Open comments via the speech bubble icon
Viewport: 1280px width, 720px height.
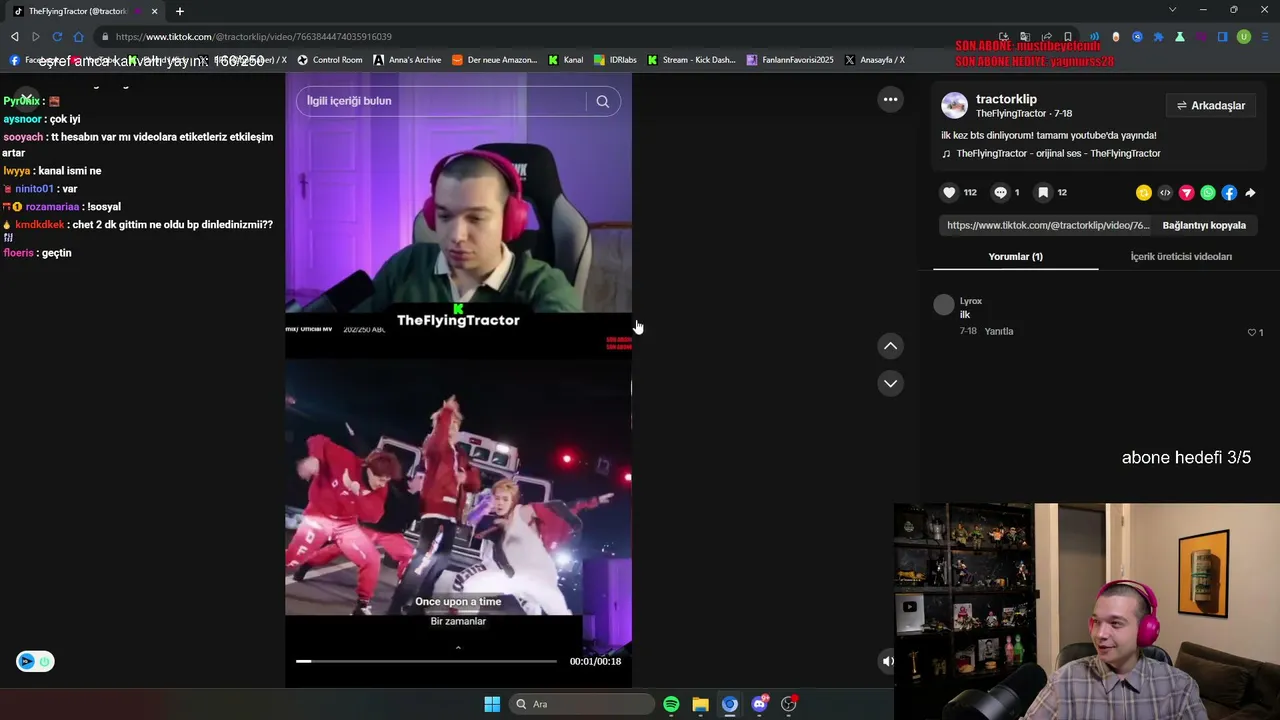click(1000, 193)
